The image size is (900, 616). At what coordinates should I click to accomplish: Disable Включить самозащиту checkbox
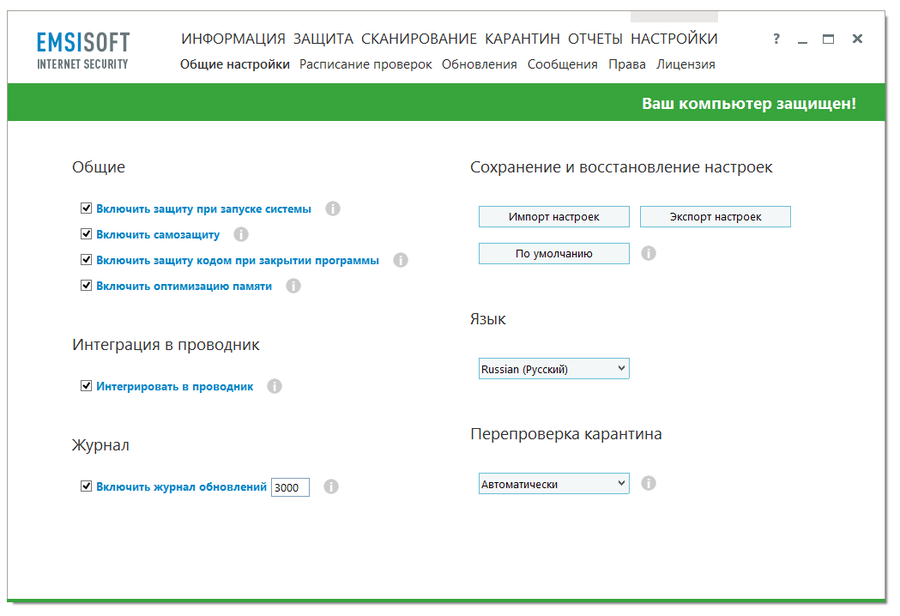[x=85, y=234]
